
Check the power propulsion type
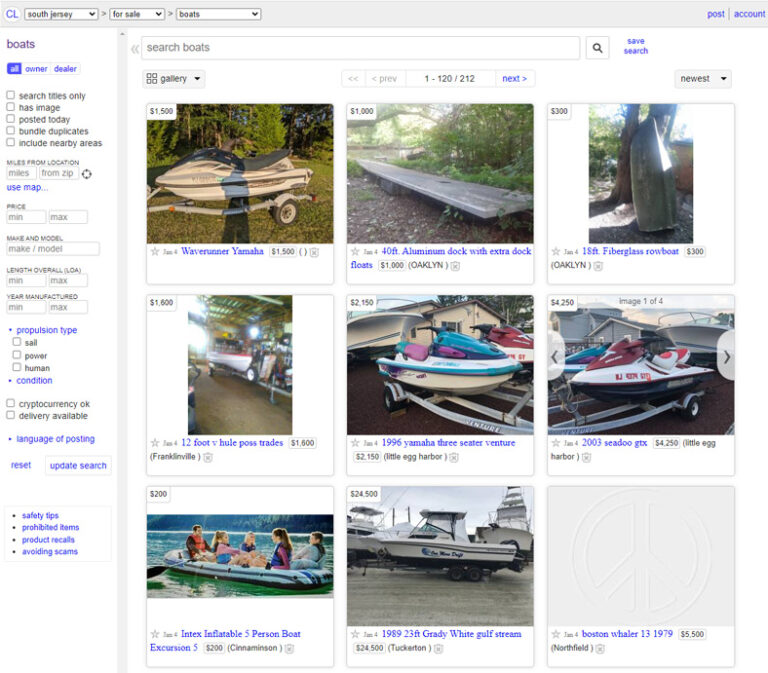point(17,355)
